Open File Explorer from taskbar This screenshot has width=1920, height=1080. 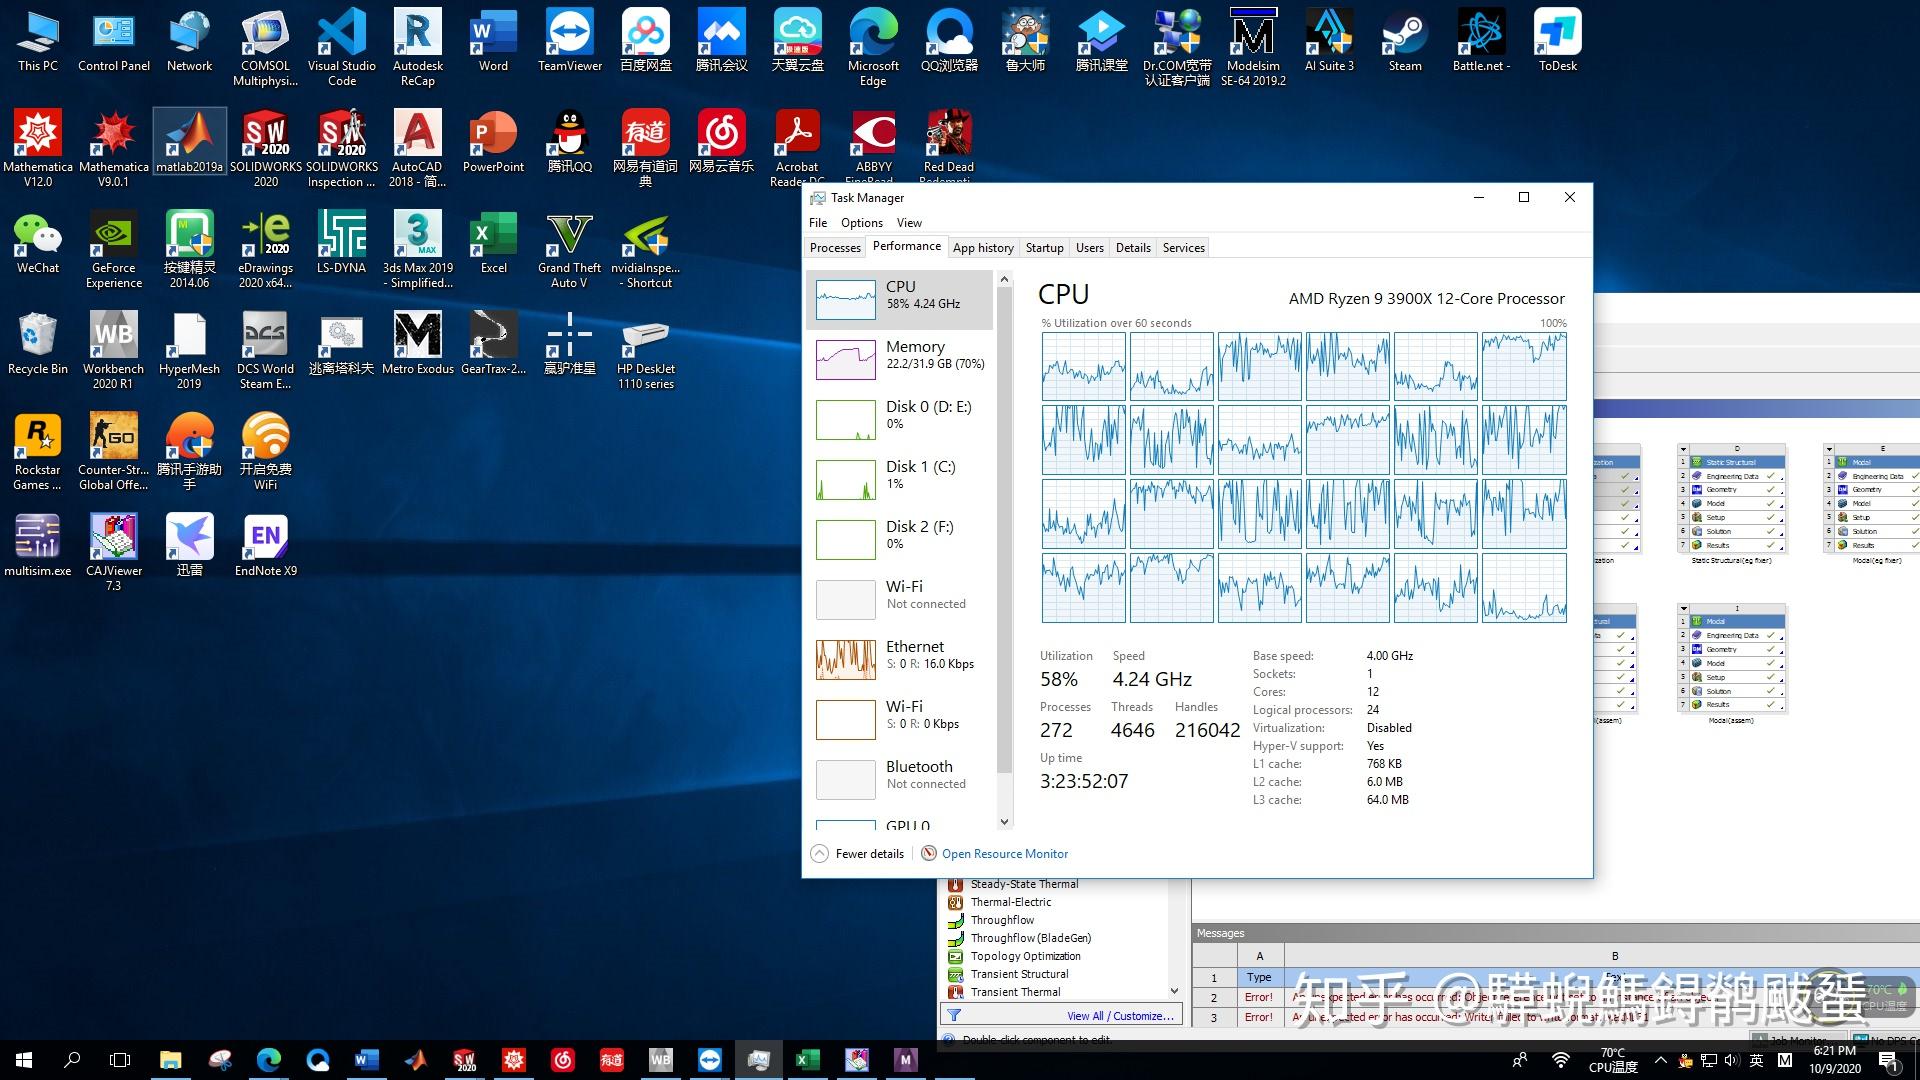point(170,1060)
